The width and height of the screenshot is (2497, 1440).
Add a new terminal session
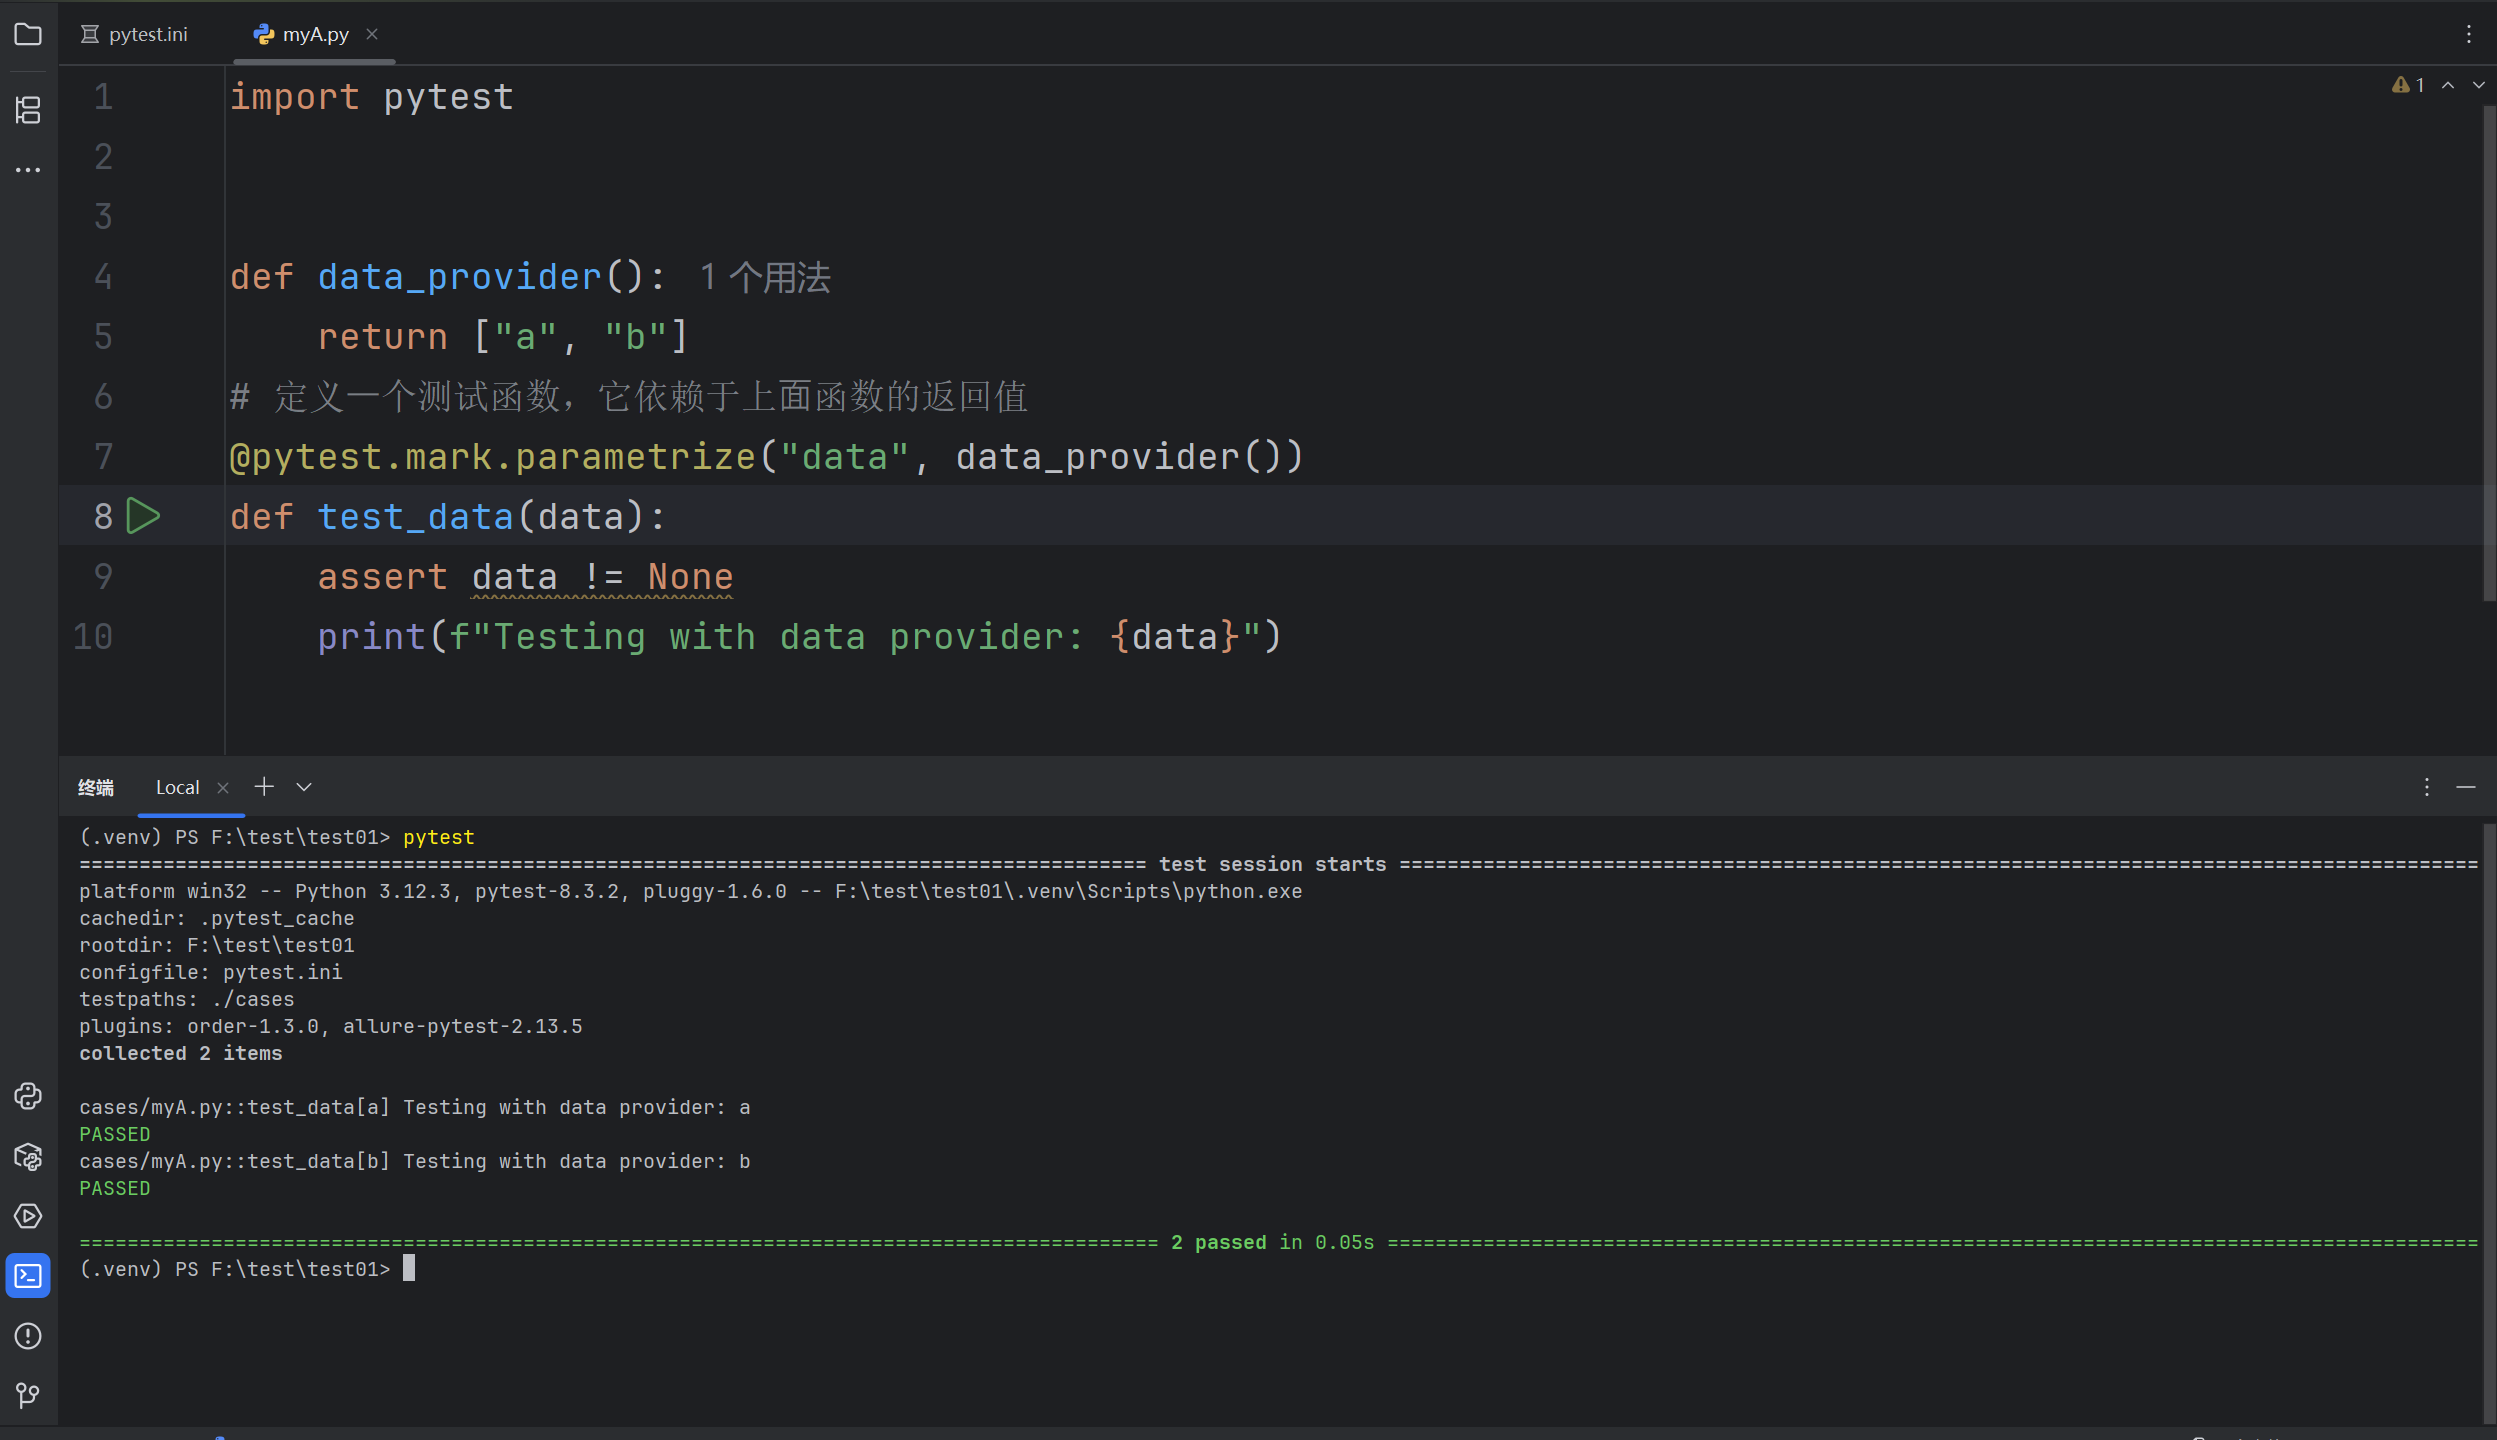(x=264, y=787)
